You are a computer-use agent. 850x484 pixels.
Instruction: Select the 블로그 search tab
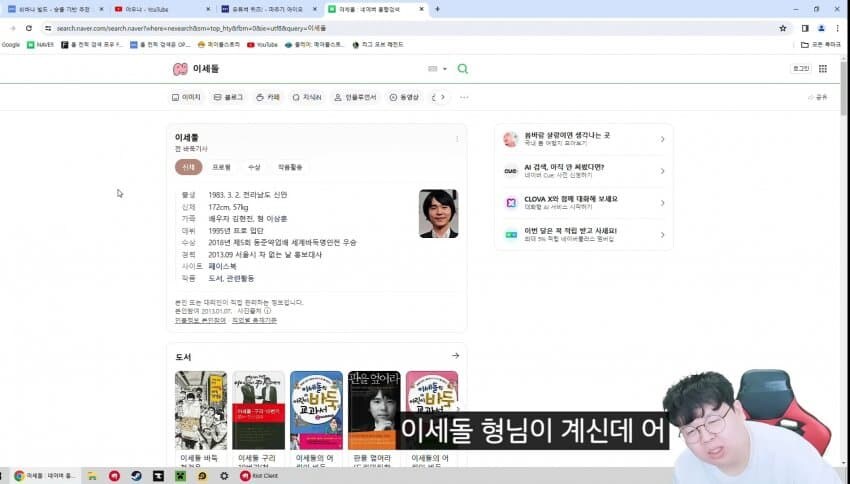point(228,98)
